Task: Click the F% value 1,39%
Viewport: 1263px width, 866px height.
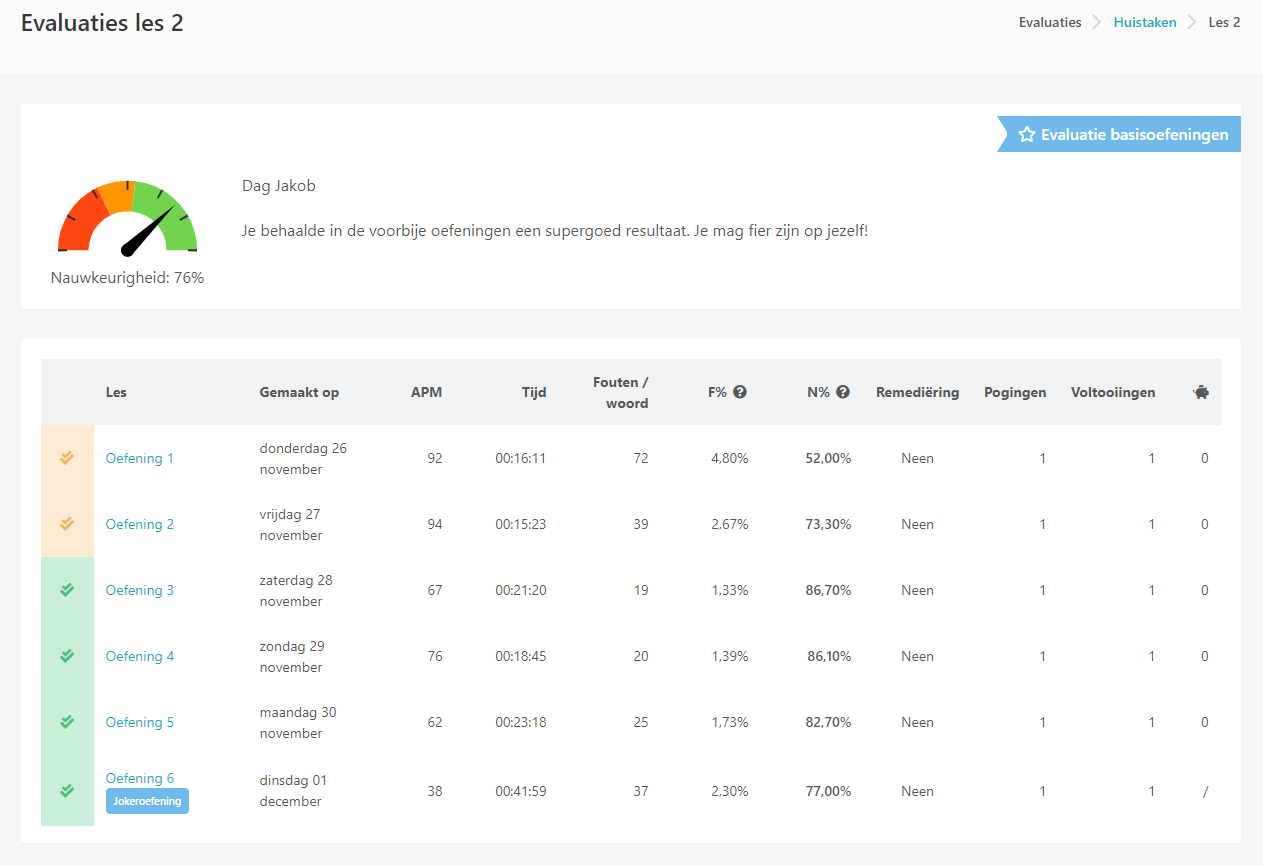Action: pyautogui.click(x=730, y=656)
